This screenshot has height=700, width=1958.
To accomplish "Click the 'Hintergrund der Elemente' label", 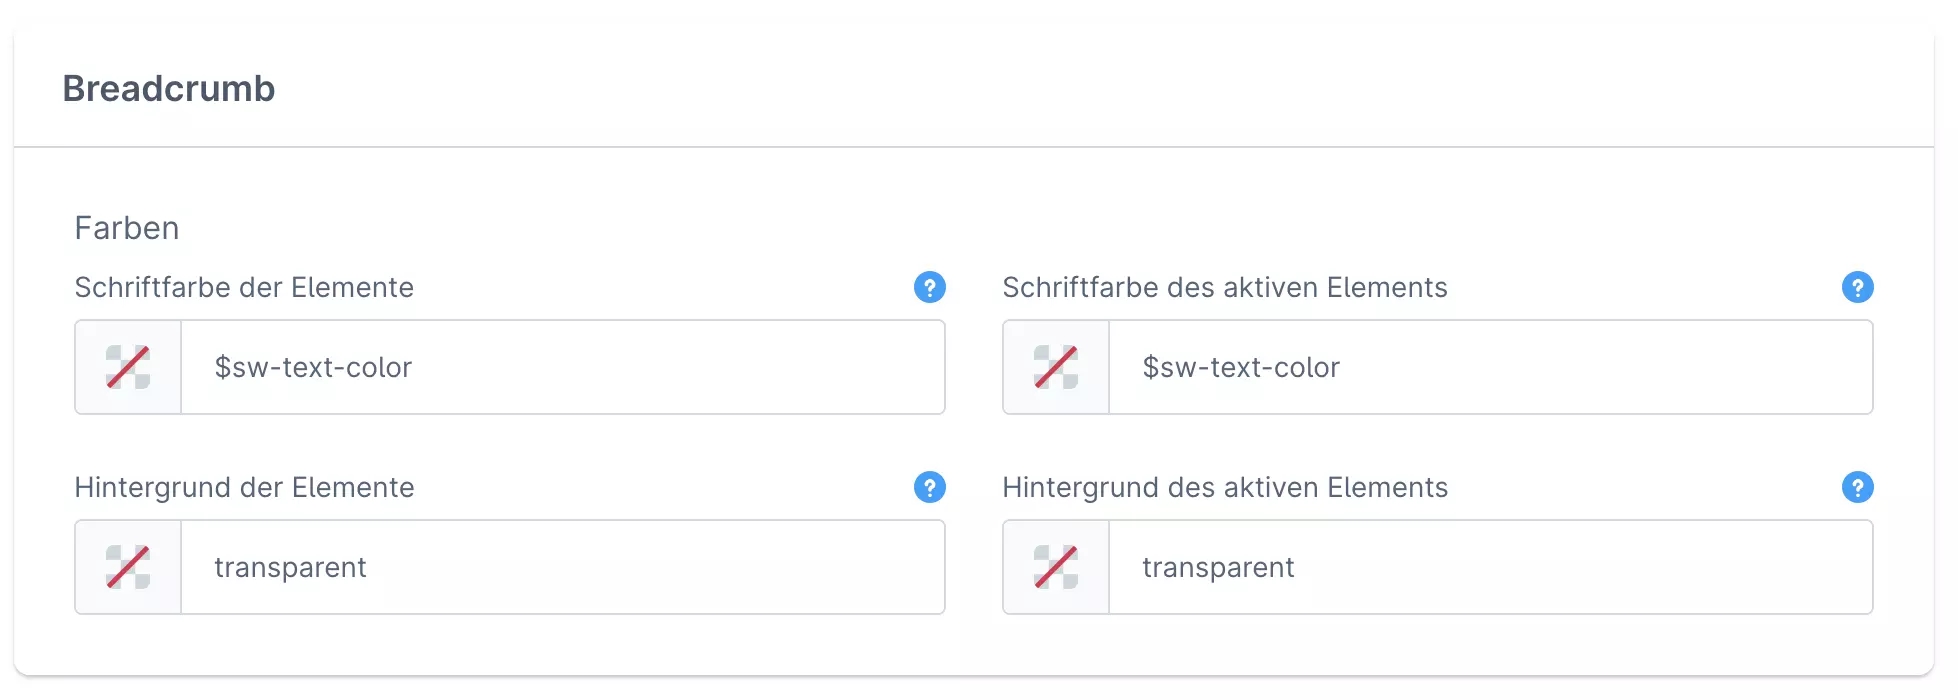I will point(244,488).
